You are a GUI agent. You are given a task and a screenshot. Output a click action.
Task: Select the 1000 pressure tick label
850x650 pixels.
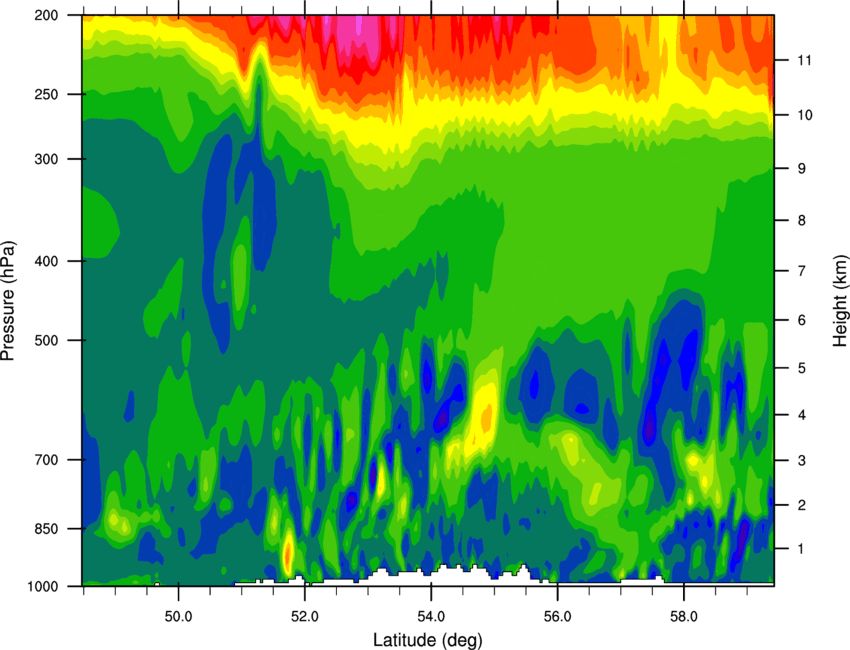[43, 586]
